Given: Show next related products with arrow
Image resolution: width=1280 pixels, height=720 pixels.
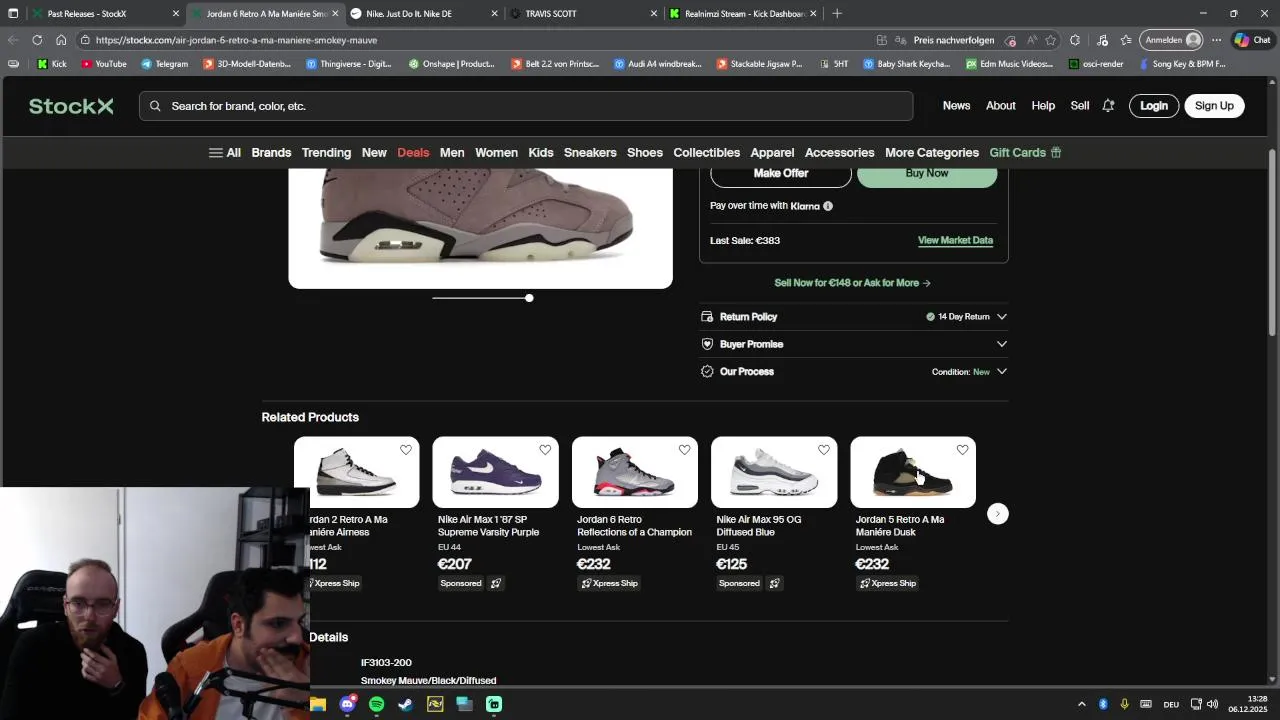Looking at the screenshot, I should coord(997,514).
